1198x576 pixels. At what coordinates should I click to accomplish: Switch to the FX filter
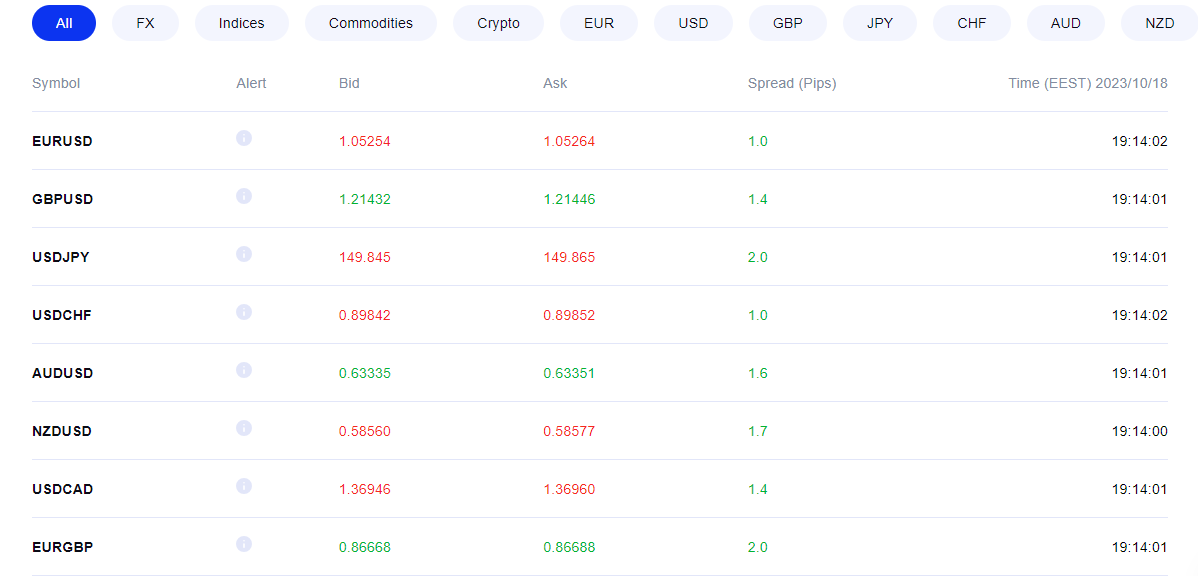coord(145,23)
